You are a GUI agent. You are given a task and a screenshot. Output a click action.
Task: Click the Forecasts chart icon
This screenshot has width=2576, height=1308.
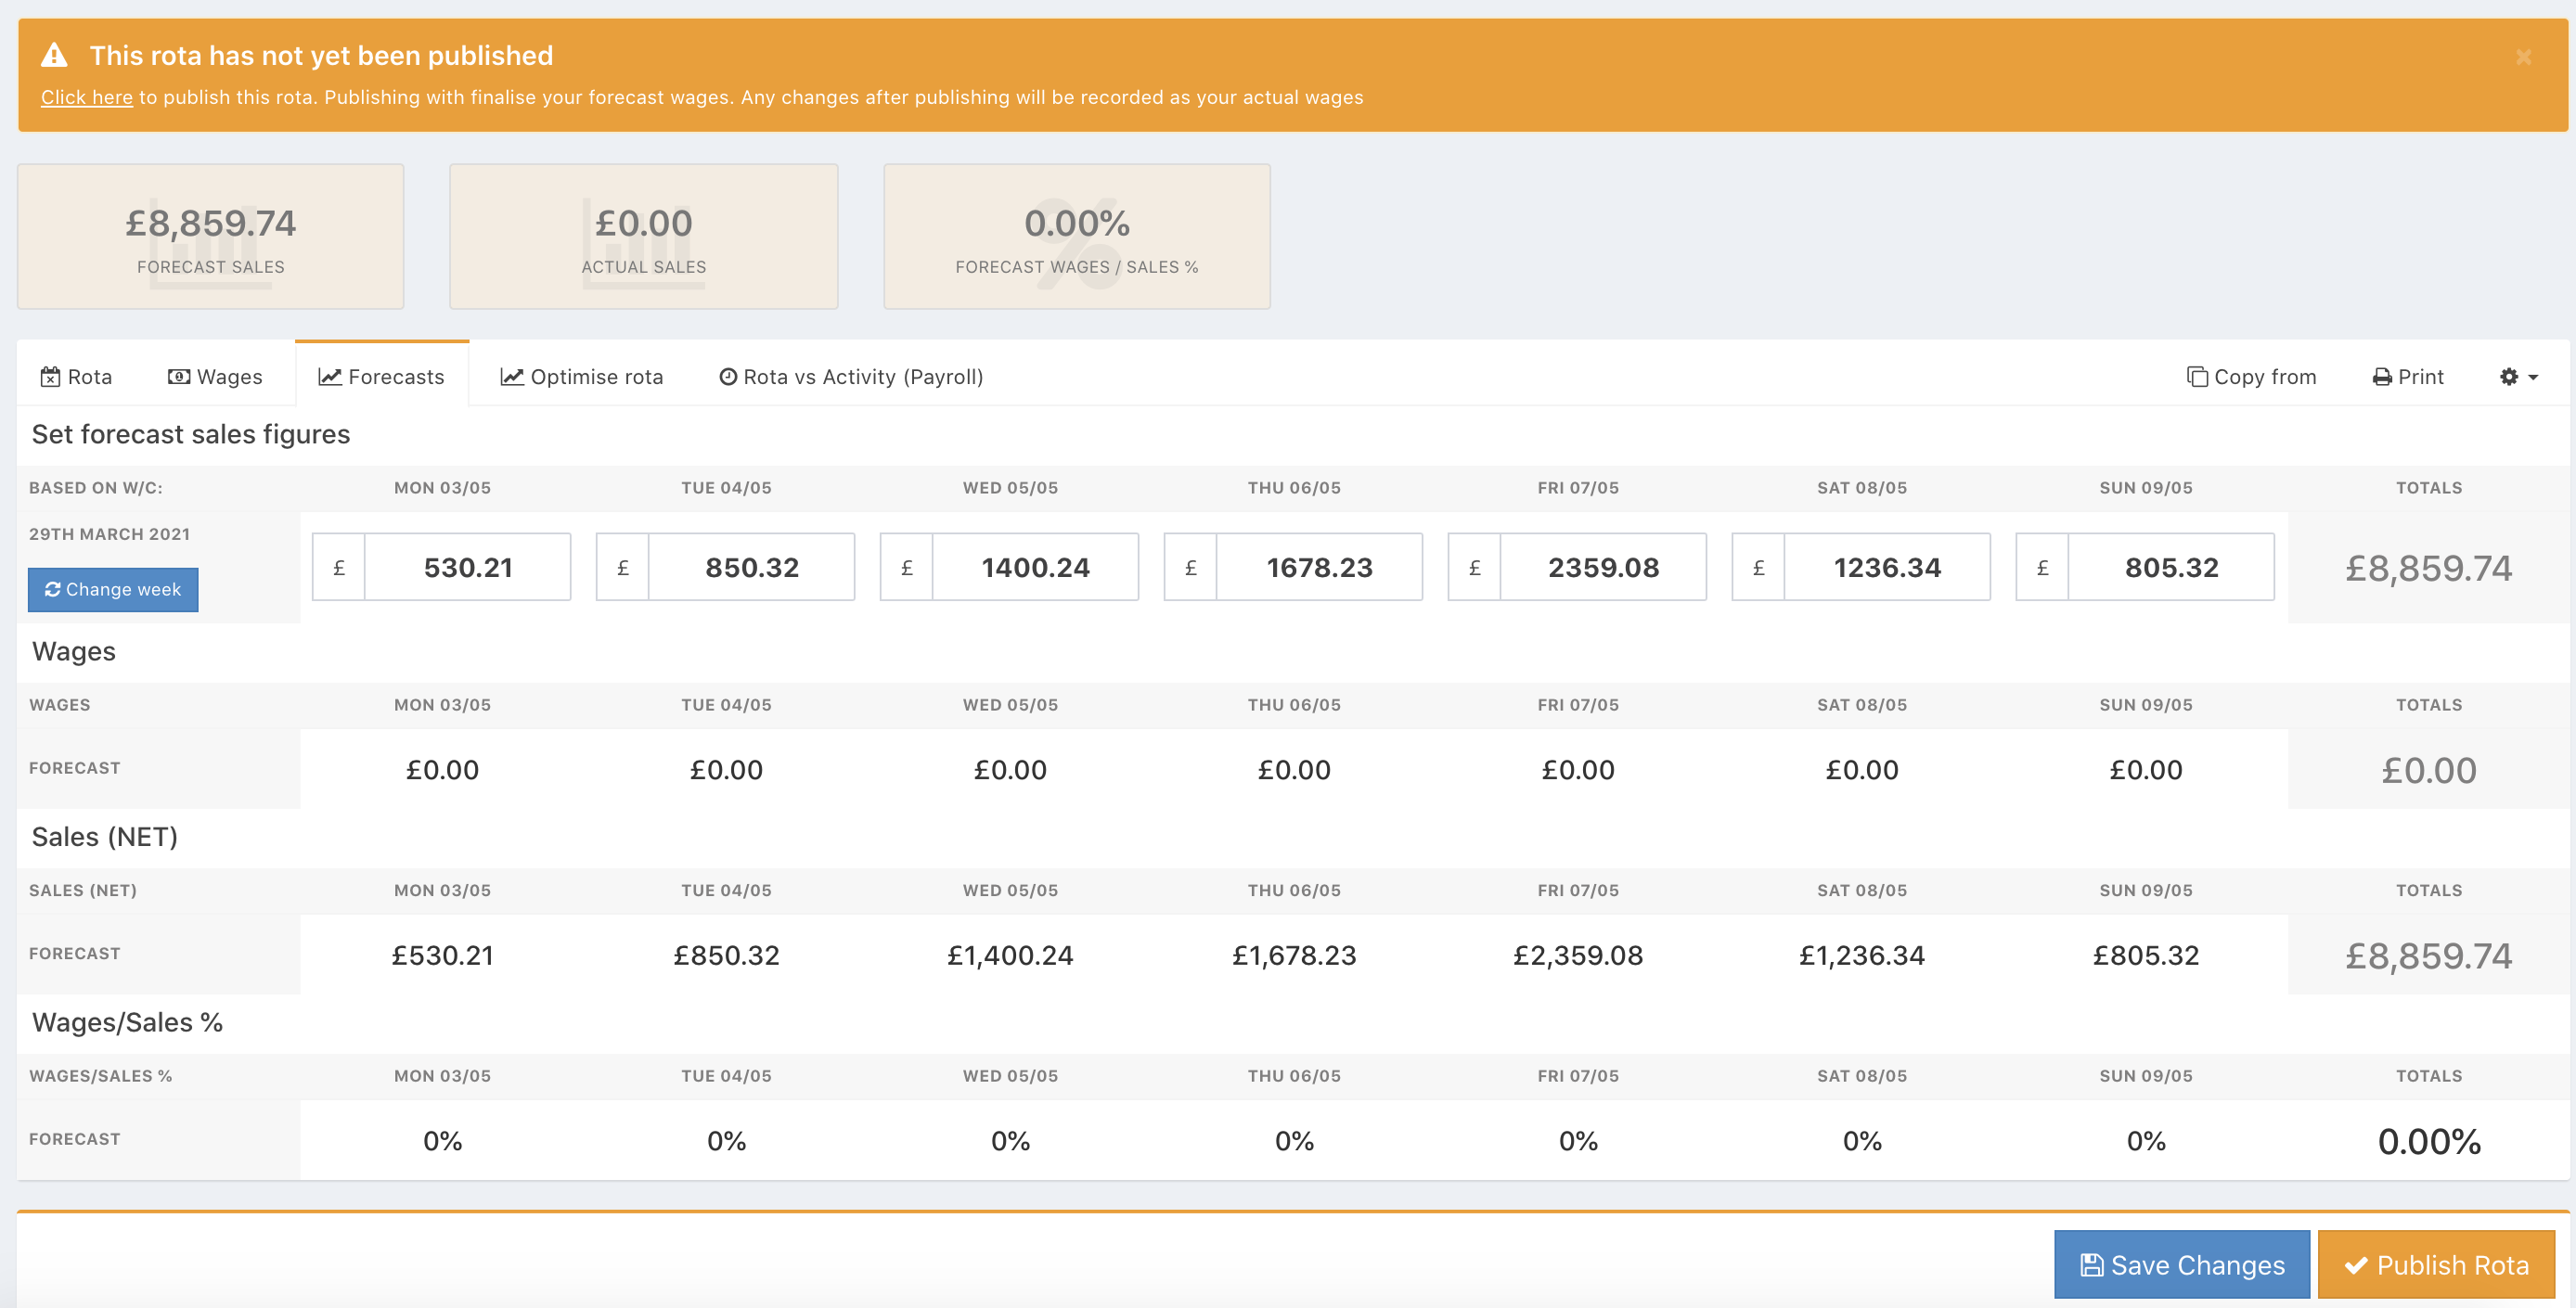pyautogui.click(x=330, y=377)
